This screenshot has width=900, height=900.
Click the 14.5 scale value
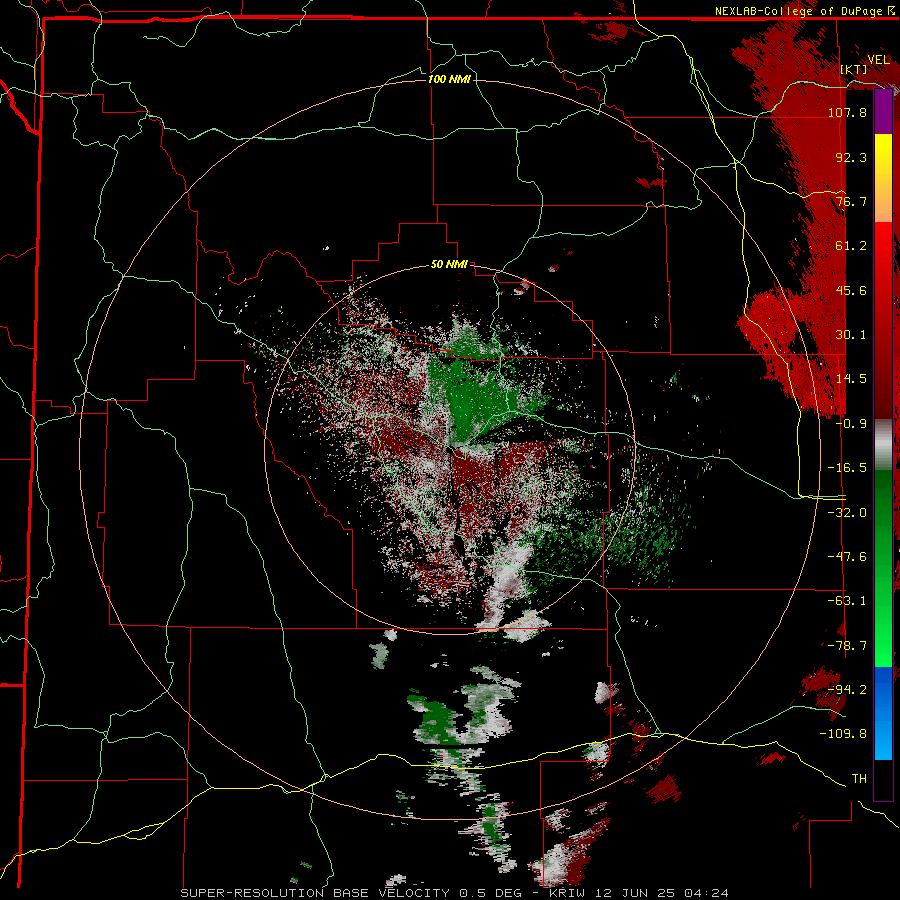tap(851, 379)
